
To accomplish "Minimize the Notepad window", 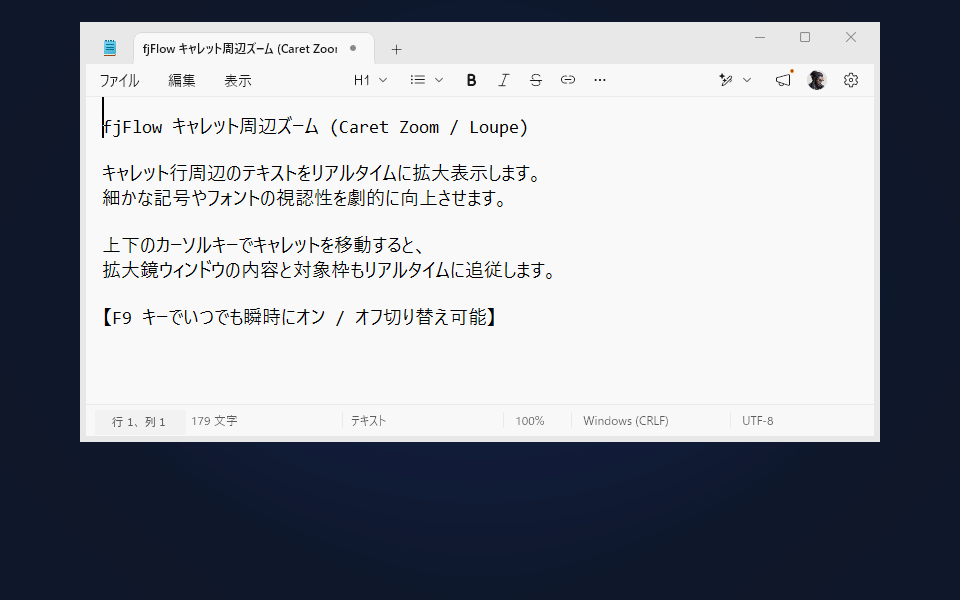I will coord(760,37).
